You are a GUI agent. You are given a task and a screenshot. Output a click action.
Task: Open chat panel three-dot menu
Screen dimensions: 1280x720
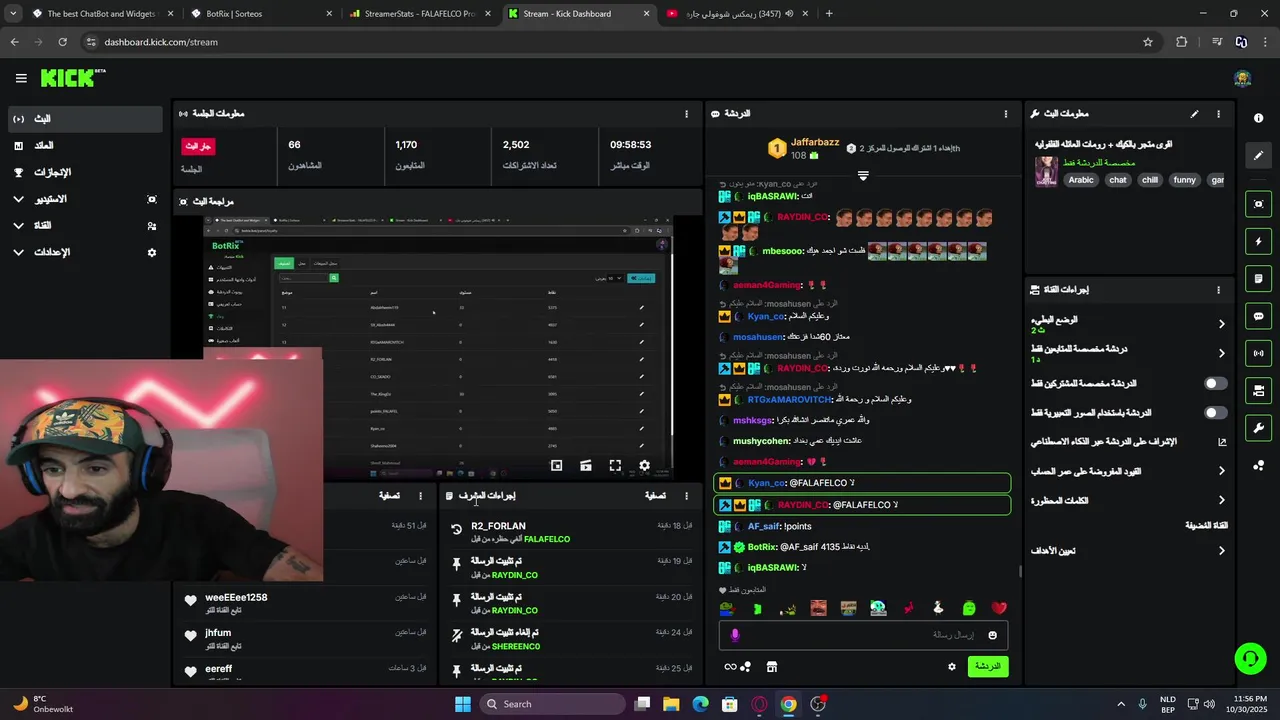tap(1005, 114)
